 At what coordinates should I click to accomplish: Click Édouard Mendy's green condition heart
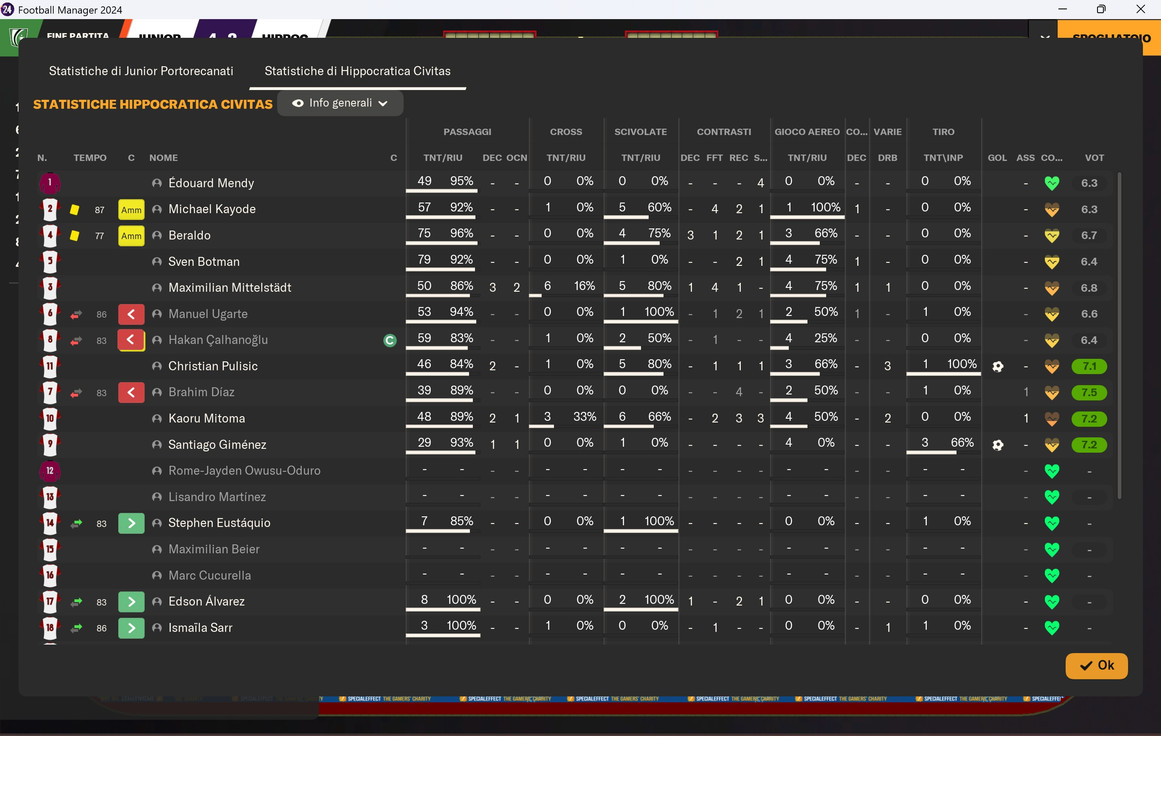[1051, 183]
